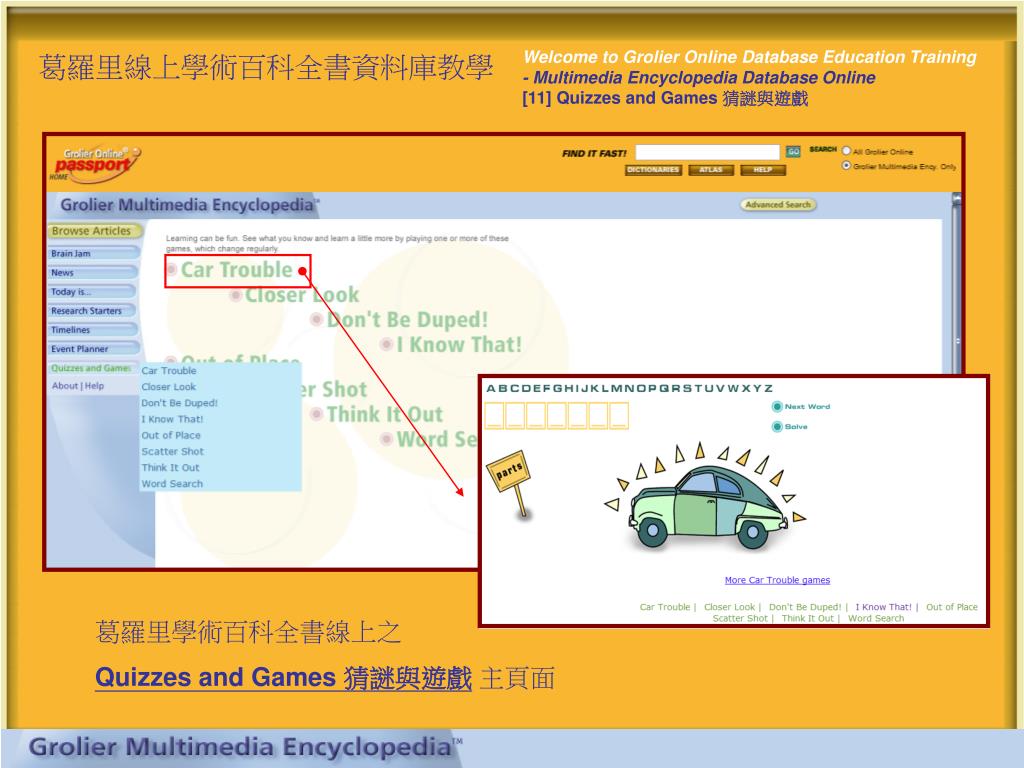1024x768 pixels.
Task: Choose Think It Out from the flyout menu
Action: [170, 468]
